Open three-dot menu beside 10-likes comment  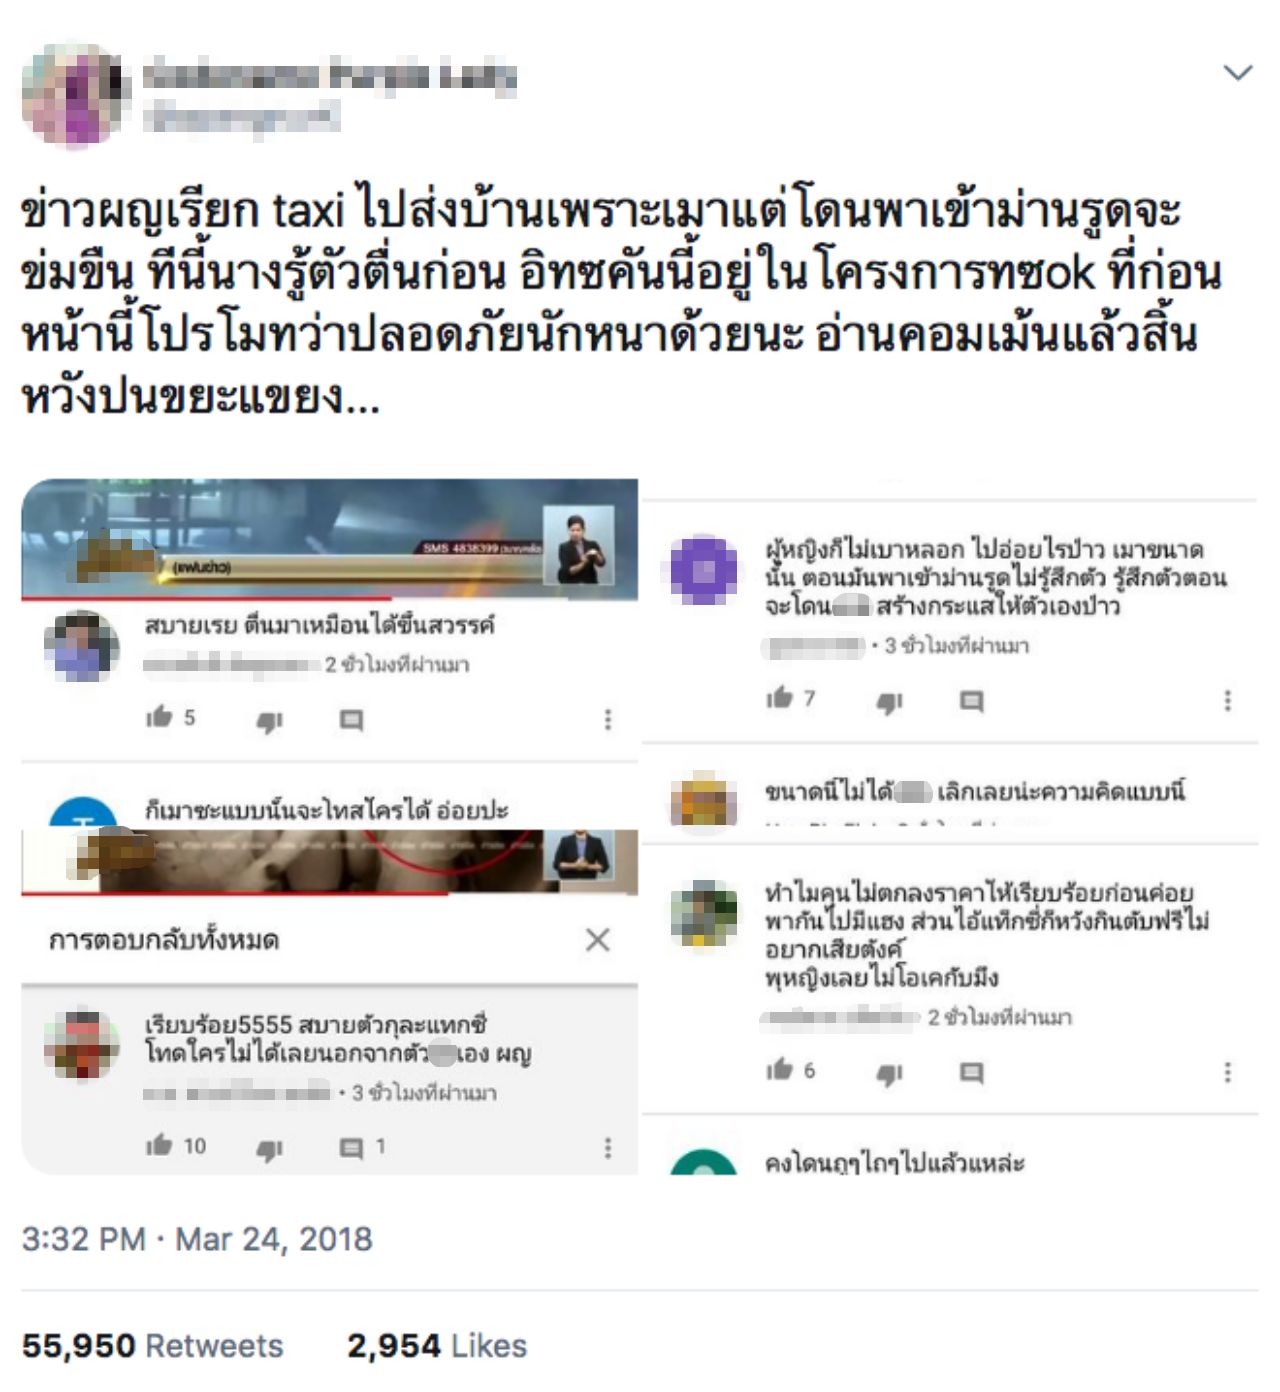(608, 1147)
